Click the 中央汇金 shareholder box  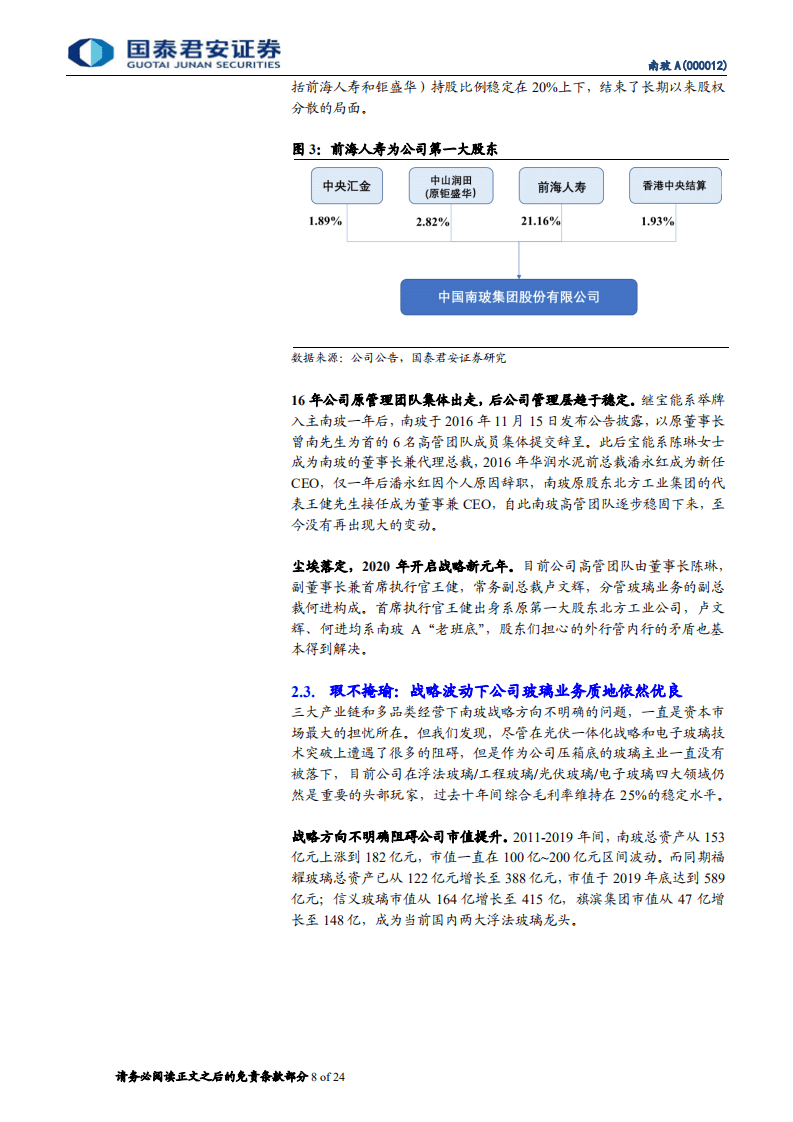346,186
